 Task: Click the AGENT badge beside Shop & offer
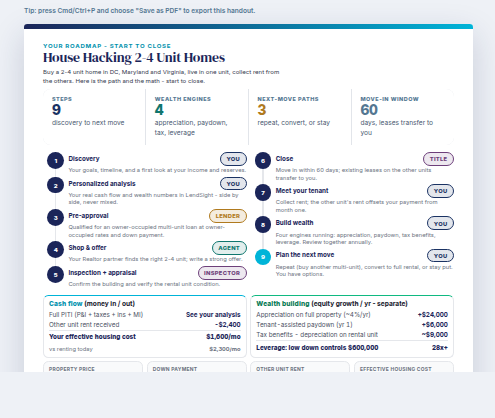[229, 248]
